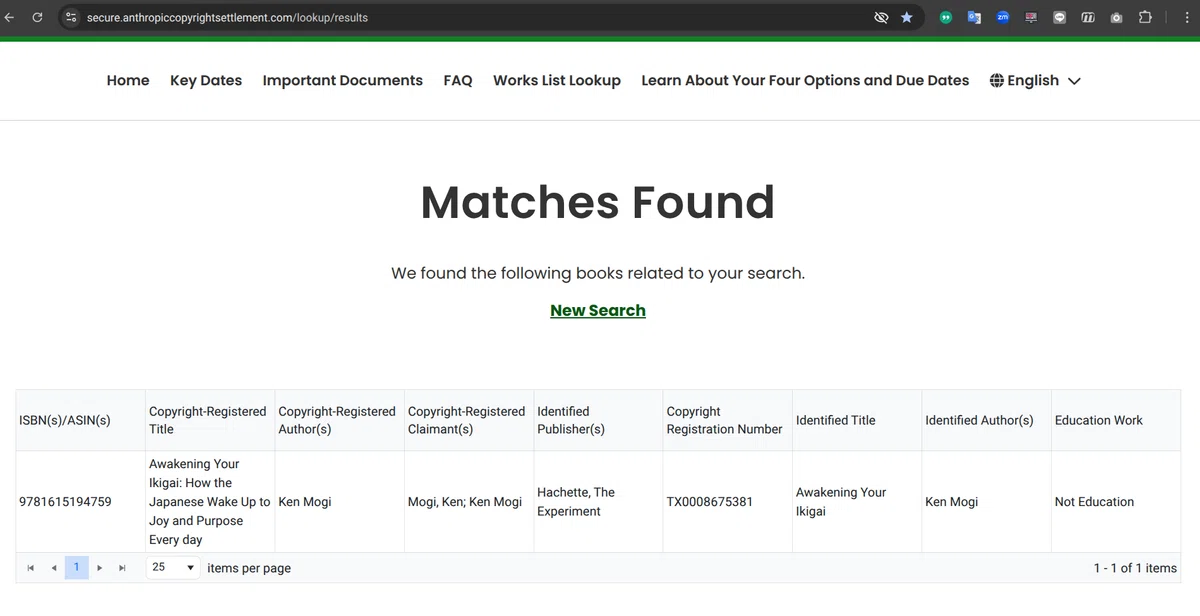Open the camera screenshot extension icon

1117,17
